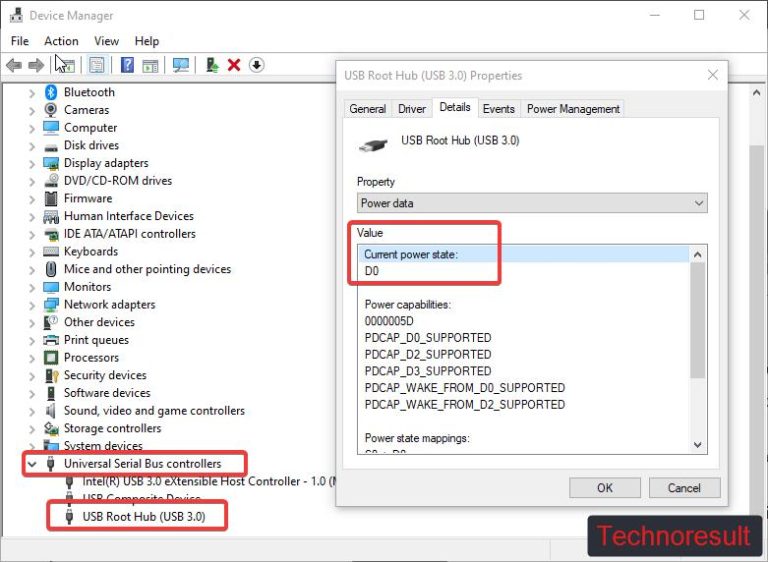Select the 'Current power state:' value row
This screenshot has height=562, width=768.
[525, 254]
